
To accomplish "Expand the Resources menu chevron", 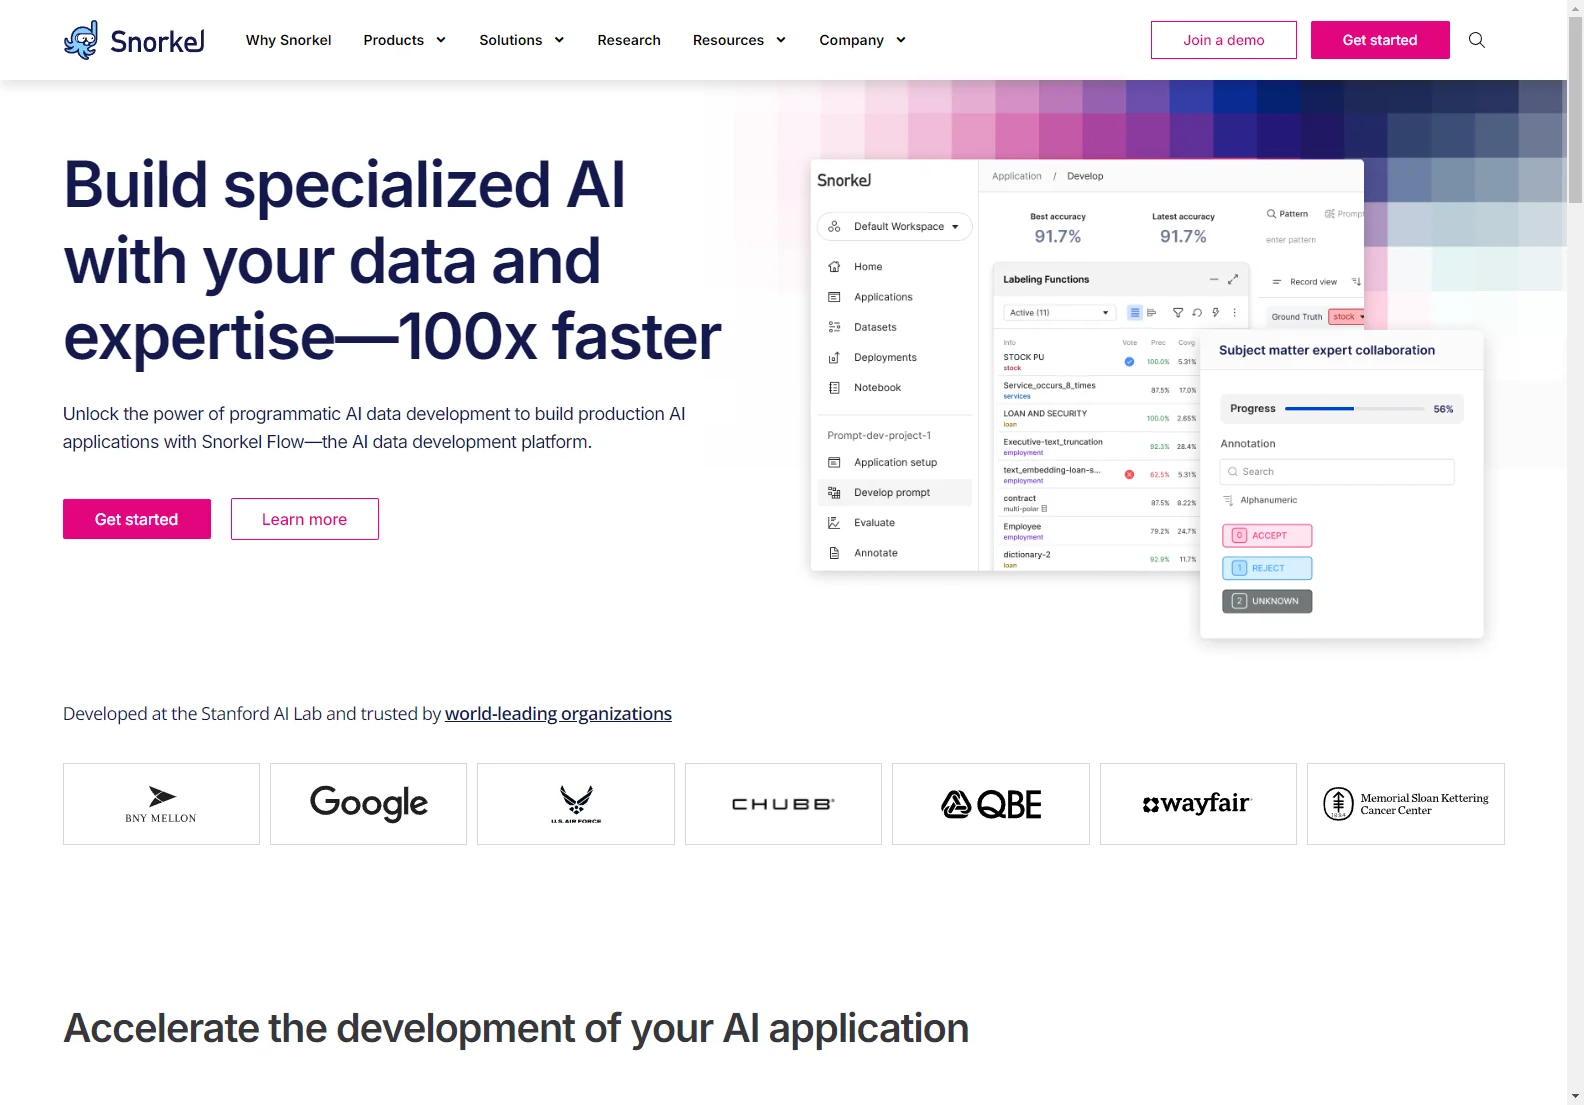I will (781, 40).
